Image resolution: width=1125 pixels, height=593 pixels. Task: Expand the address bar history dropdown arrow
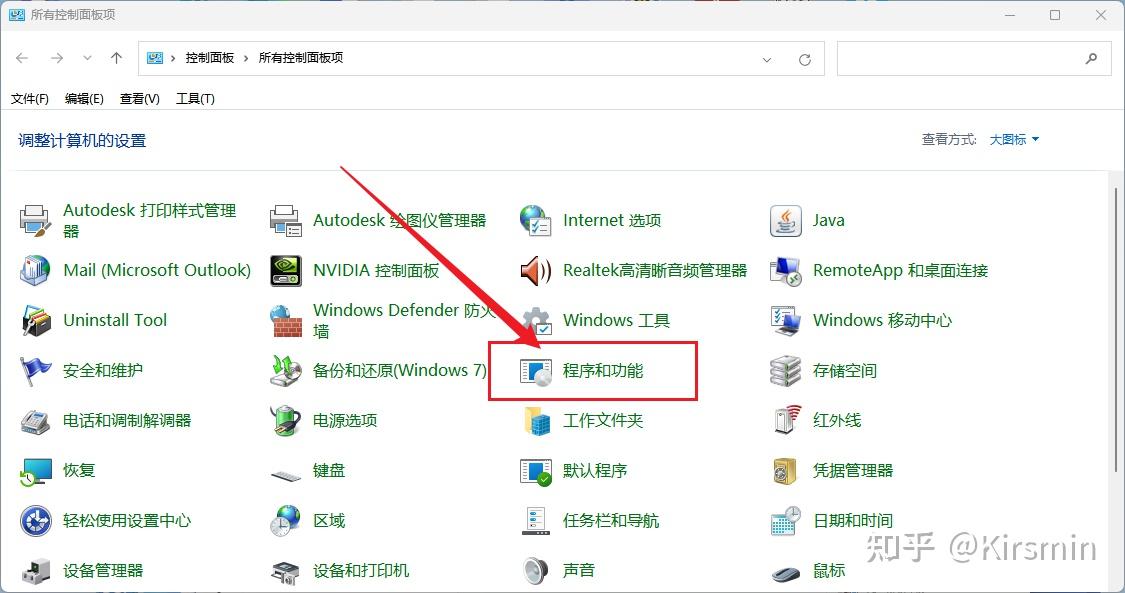(x=766, y=59)
